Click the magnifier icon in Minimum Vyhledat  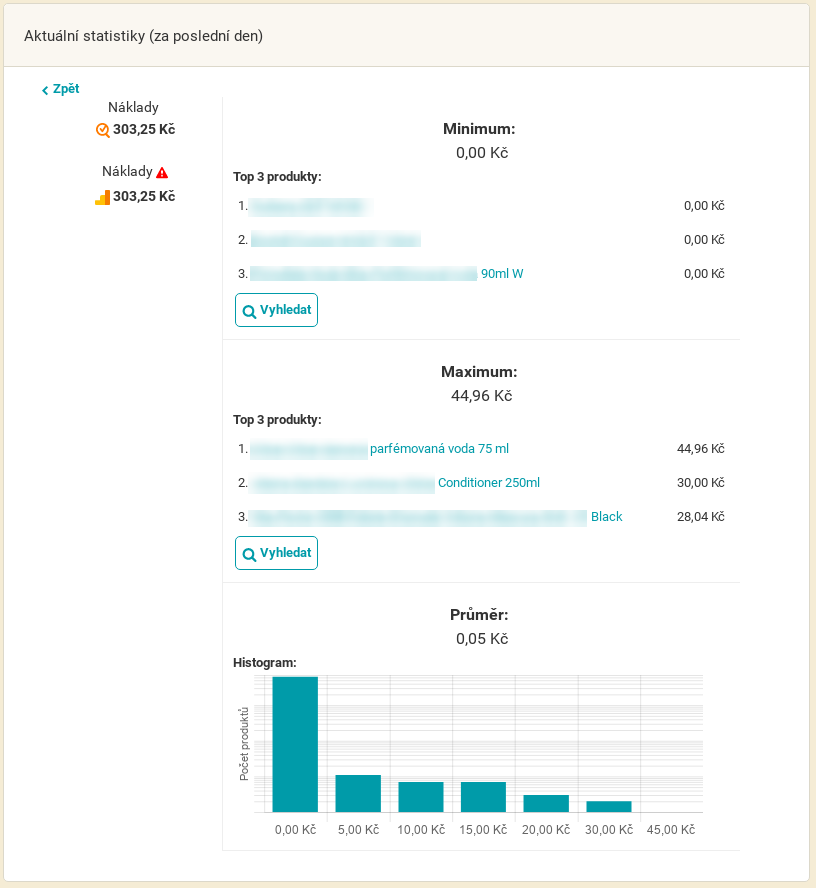click(249, 311)
